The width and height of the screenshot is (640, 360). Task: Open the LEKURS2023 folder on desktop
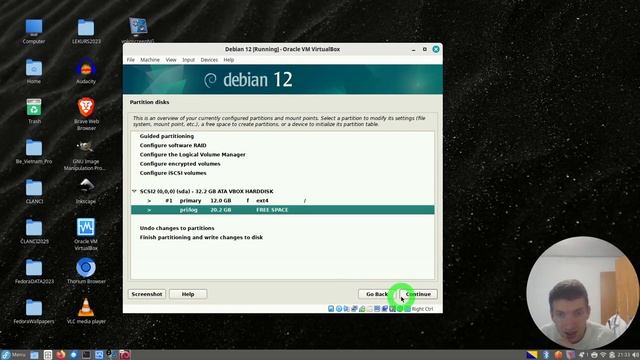pyautogui.click(x=86, y=31)
